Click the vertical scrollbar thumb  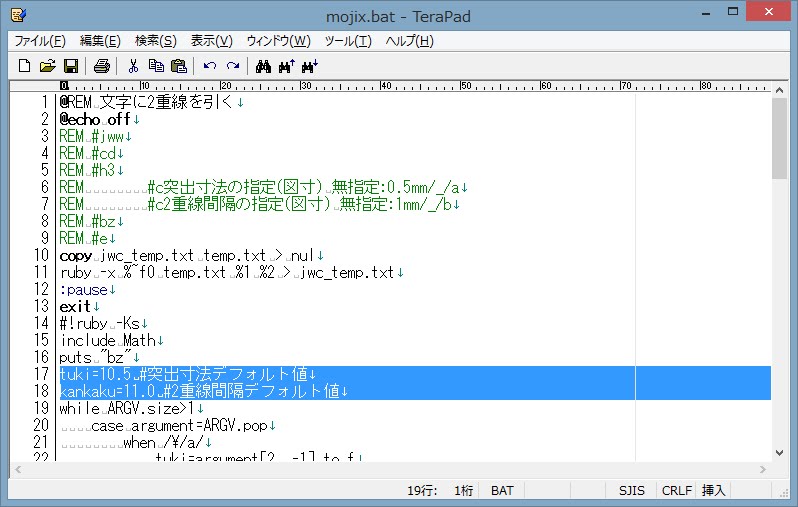point(779,138)
